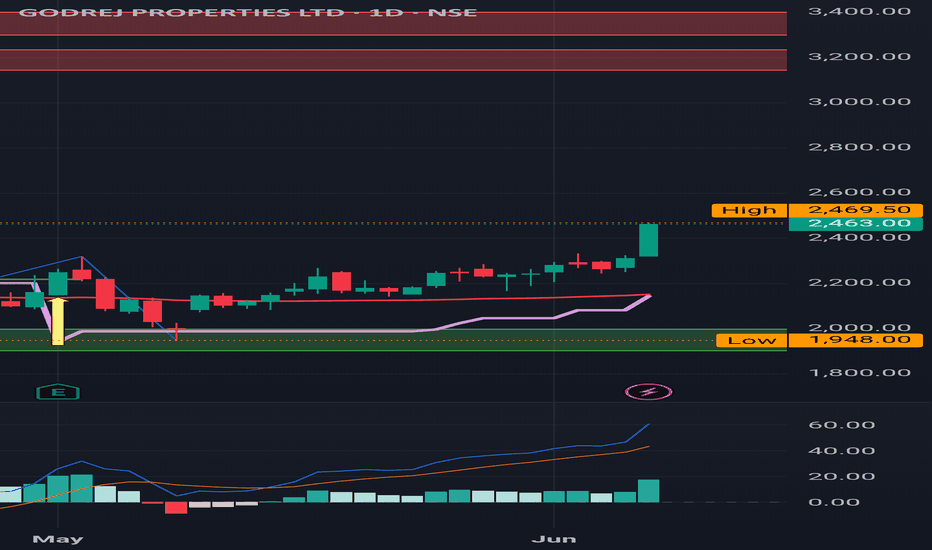Click the 40.00 indicator scale label
The image size is (932, 550).
click(841, 451)
